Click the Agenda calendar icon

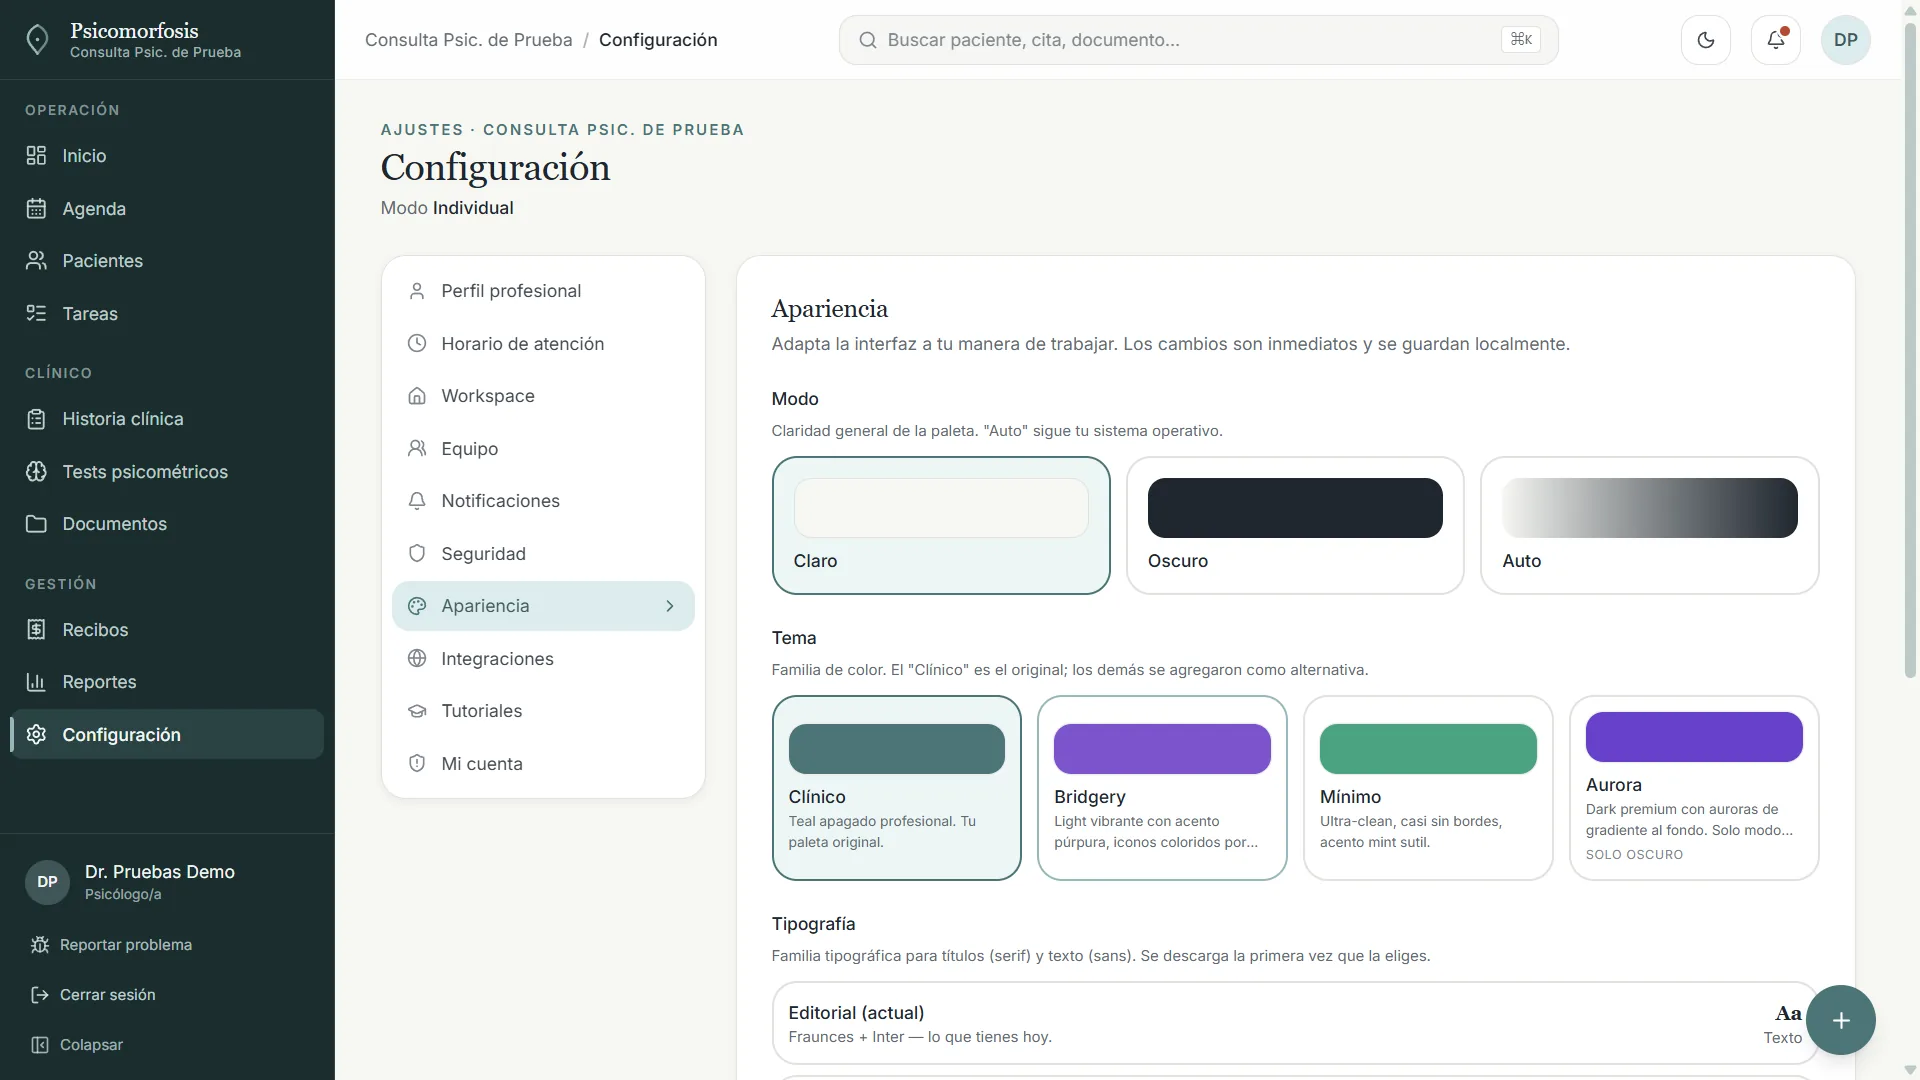36,209
